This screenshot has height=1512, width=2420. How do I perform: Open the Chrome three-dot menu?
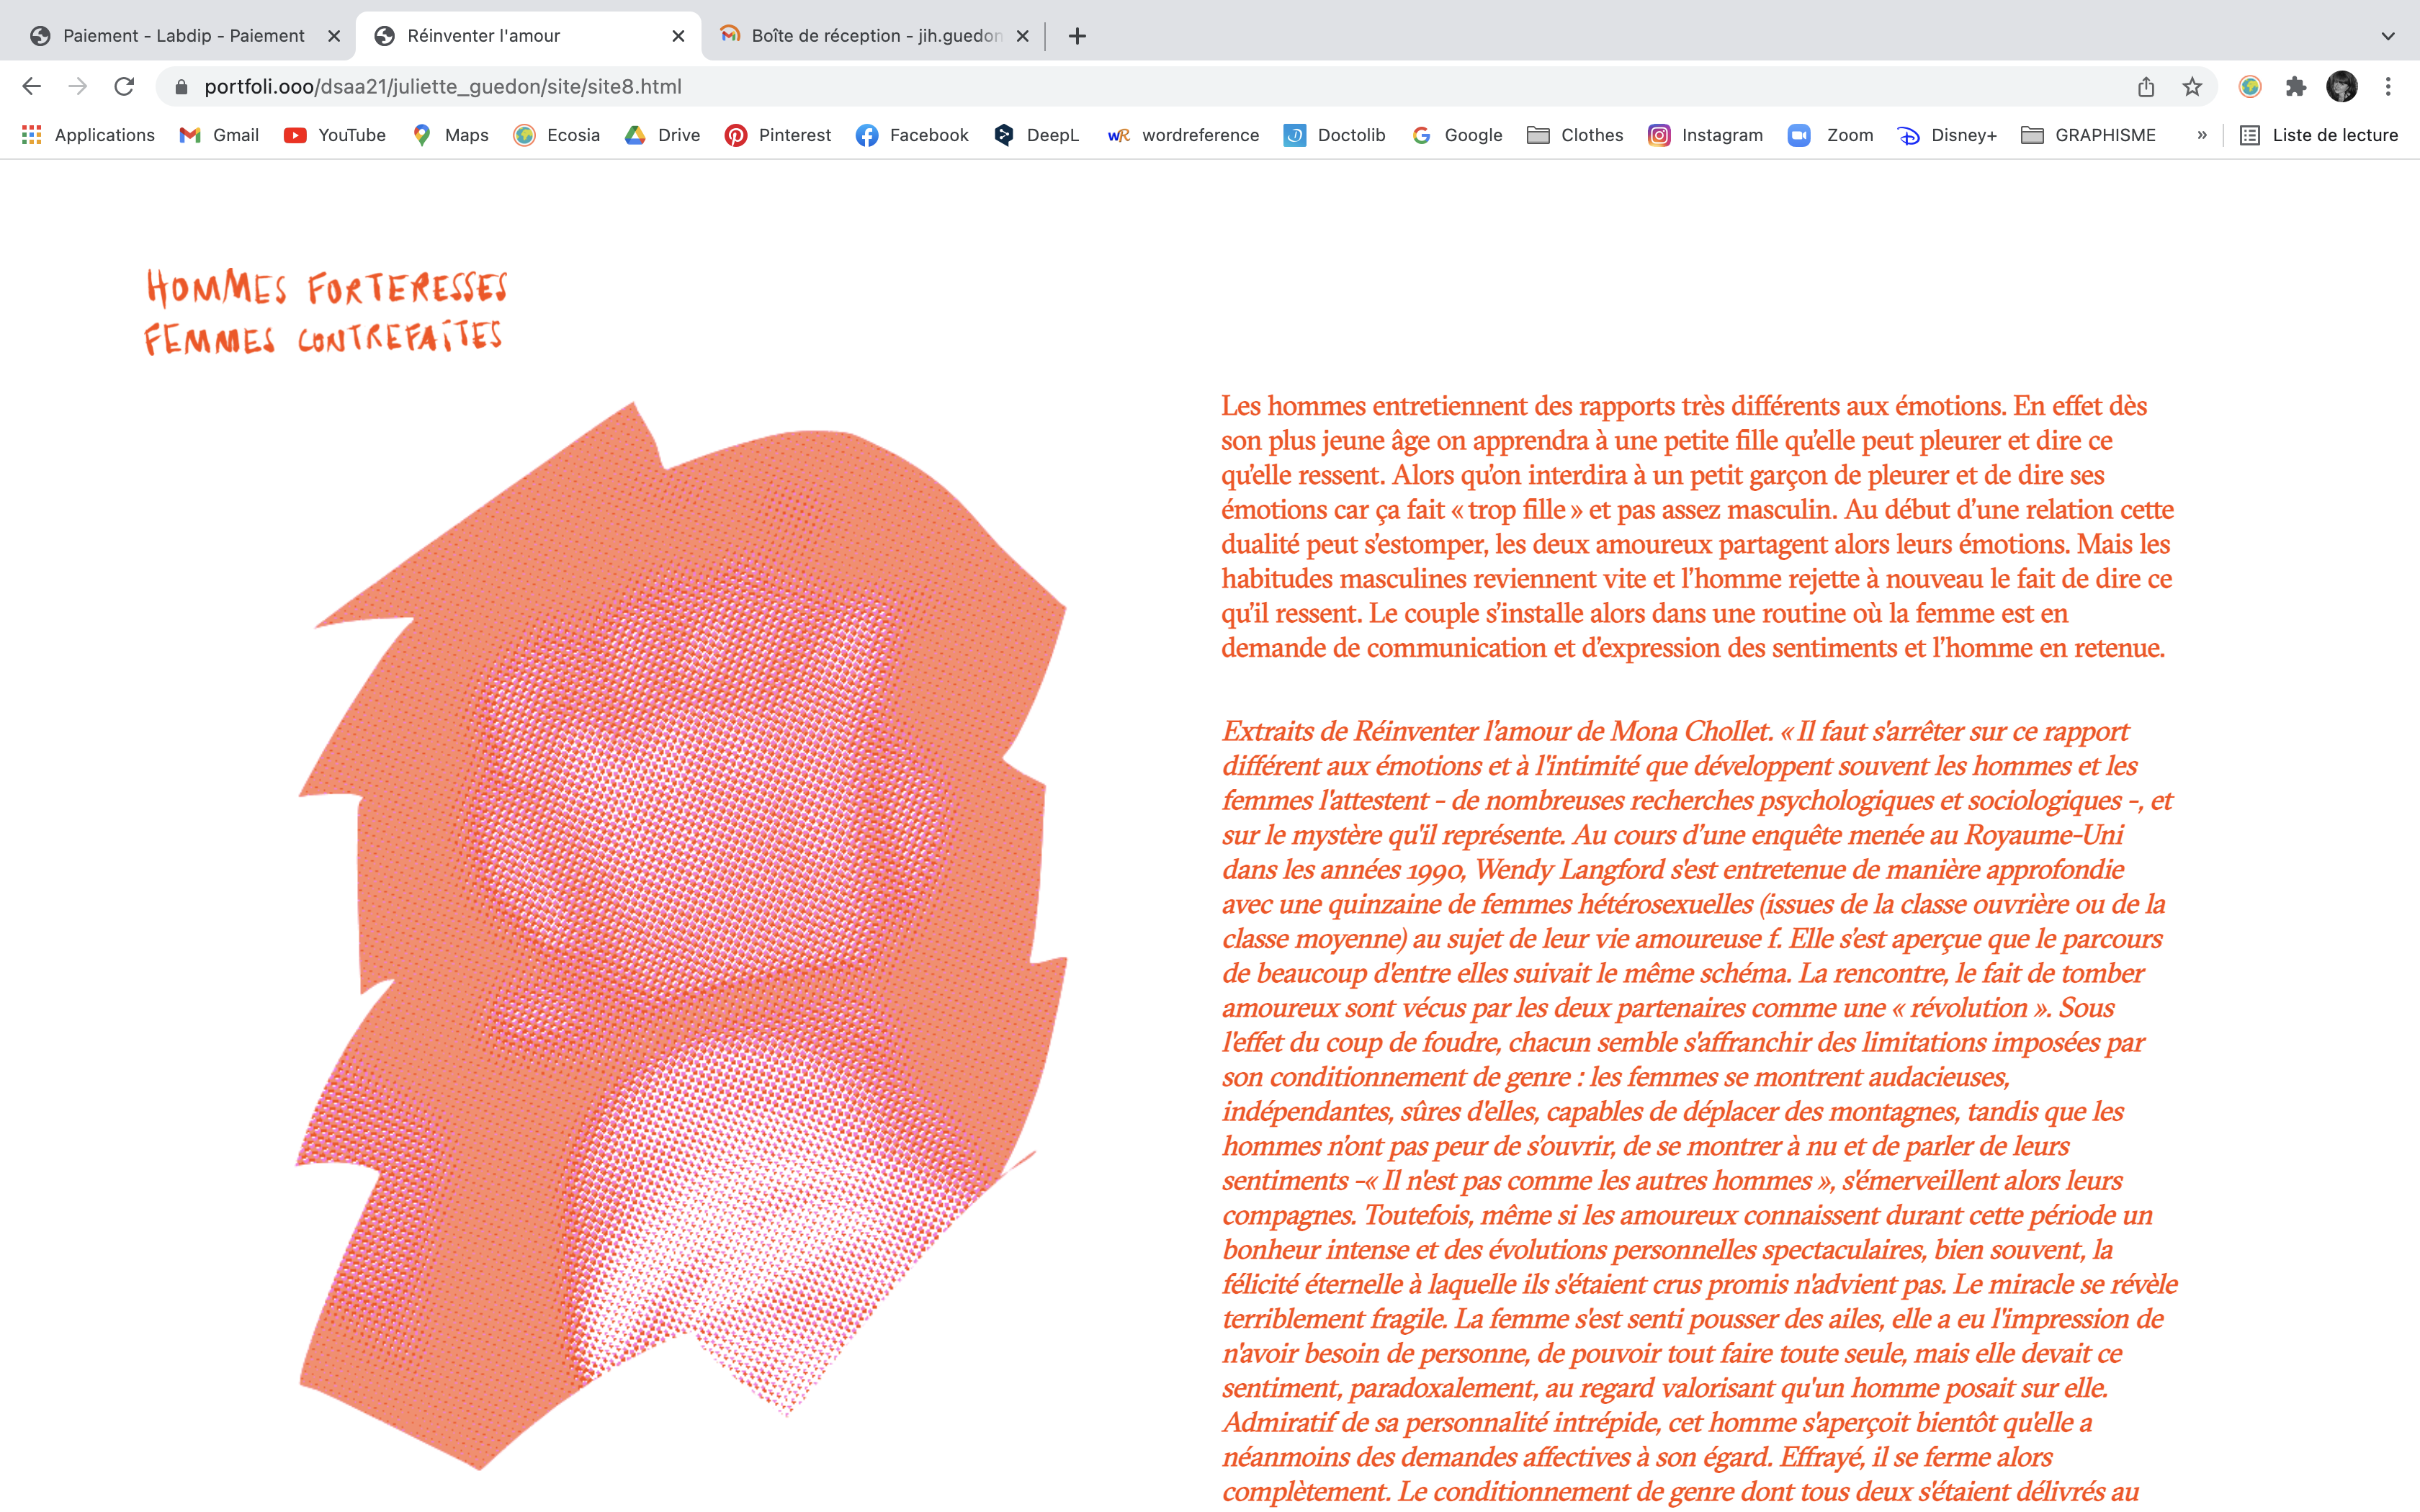2388,87
